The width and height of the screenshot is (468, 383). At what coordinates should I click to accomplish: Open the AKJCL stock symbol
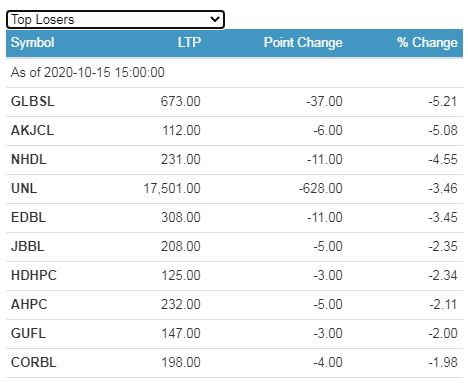click(32, 130)
